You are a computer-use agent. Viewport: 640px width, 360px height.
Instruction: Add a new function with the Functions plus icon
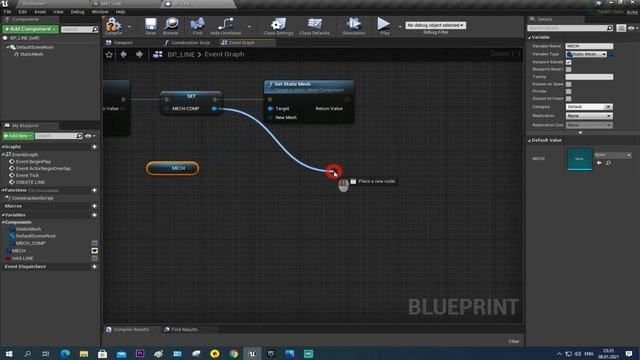point(94,190)
